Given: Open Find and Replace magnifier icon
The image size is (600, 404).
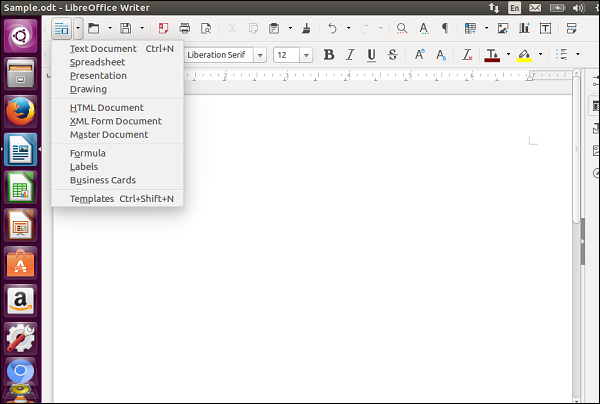Looking at the screenshot, I should (401, 28).
